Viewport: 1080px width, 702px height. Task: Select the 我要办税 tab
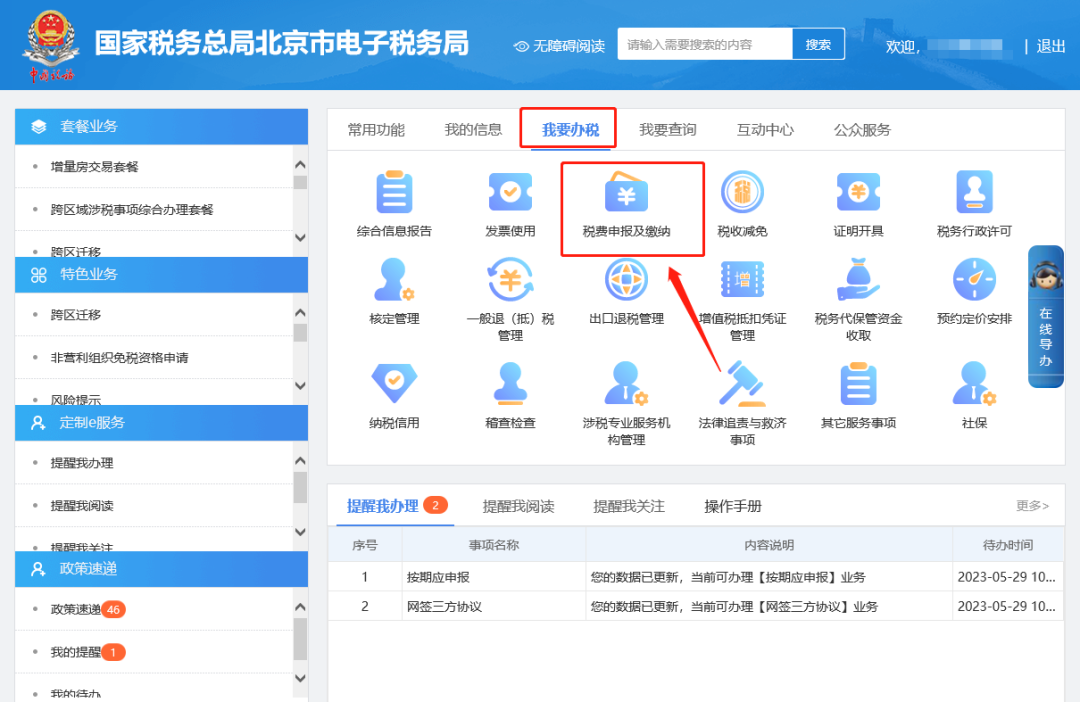570,130
